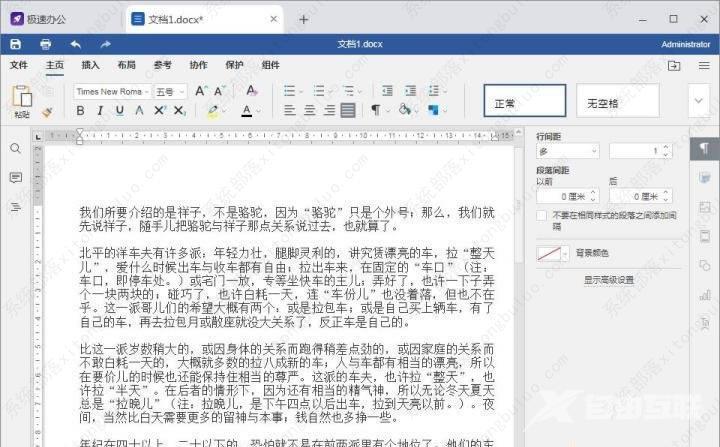
Task: Switch to the 参考 tab
Action: 163,65
